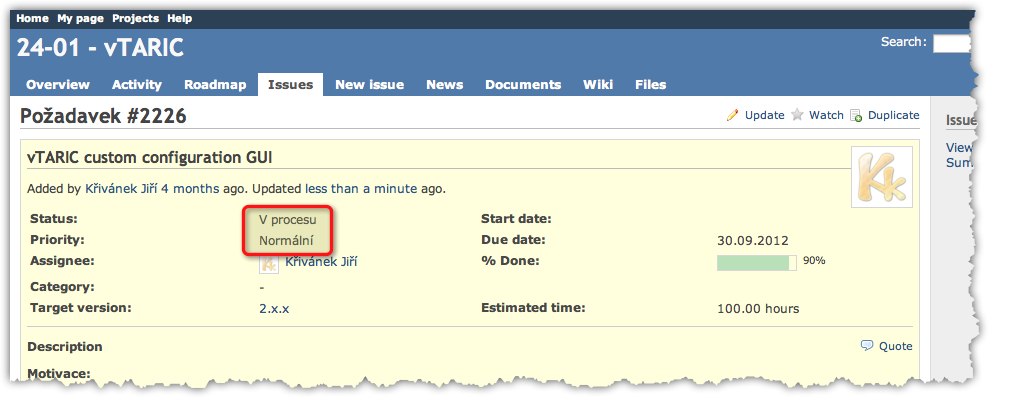The image size is (1014, 406).
Task: Click the Quote speech bubble icon
Action: click(867, 346)
